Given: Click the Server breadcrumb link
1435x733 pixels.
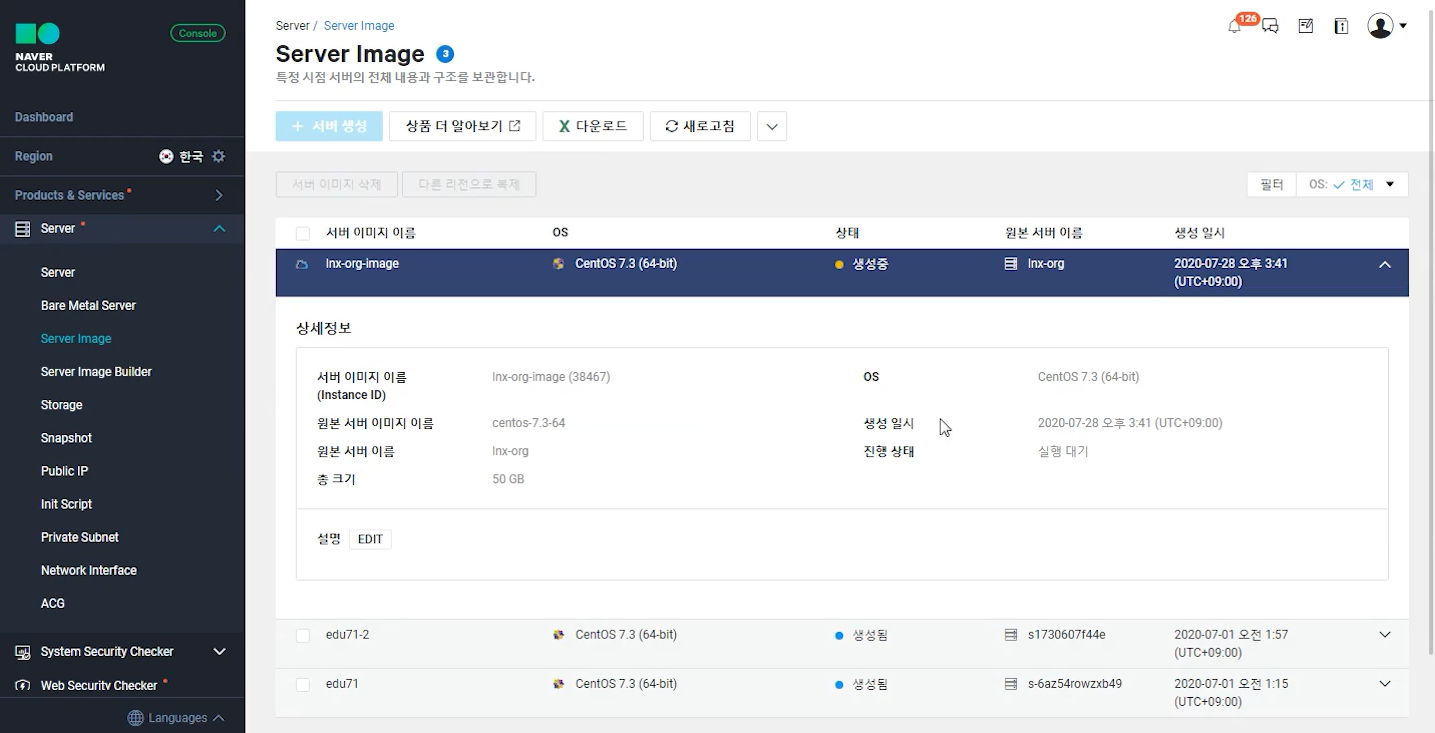Looking at the screenshot, I should [293, 26].
